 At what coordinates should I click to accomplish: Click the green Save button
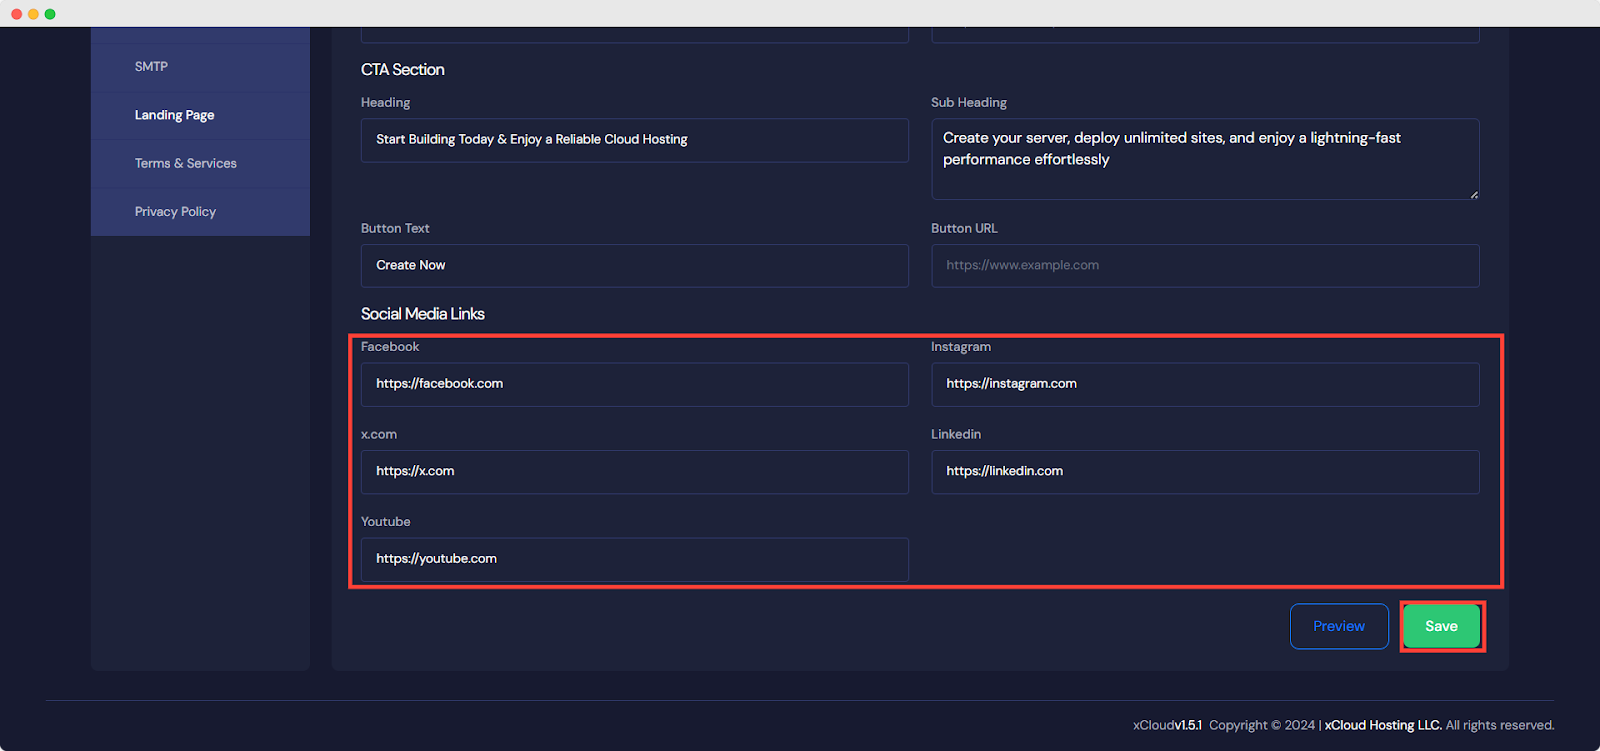pos(1441,626)
